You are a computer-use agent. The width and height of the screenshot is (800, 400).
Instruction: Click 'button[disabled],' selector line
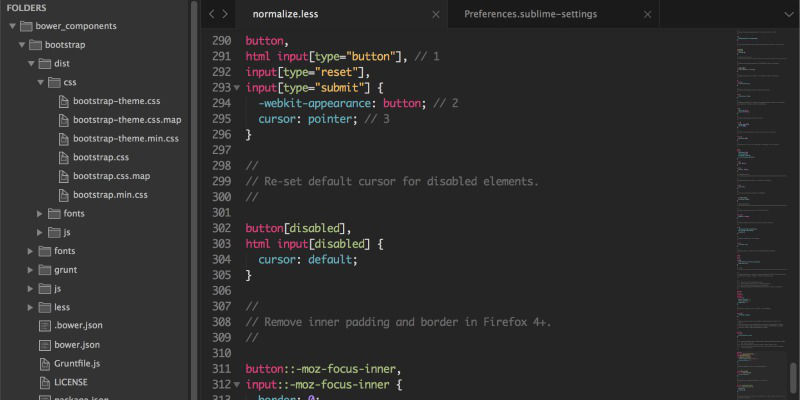click(x=298, y=228)
